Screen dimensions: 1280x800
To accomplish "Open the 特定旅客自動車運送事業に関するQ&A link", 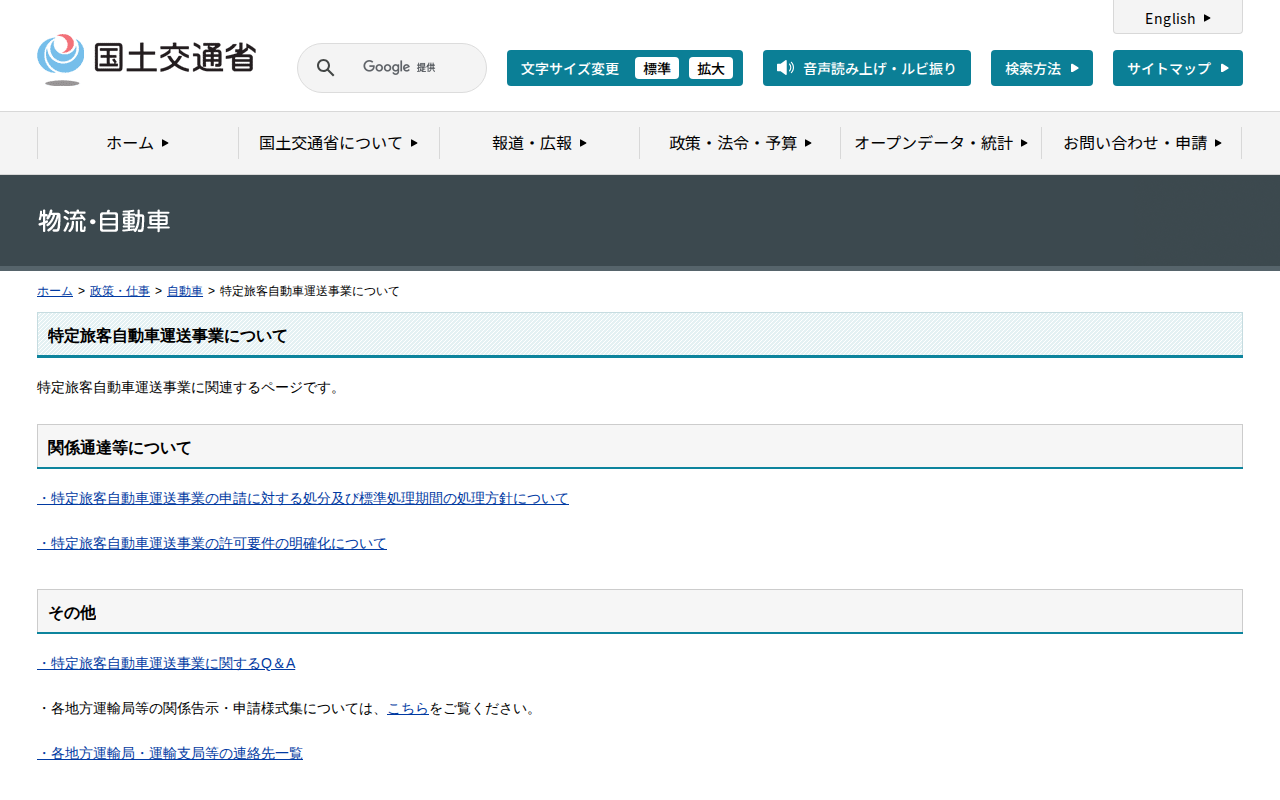I will [166, 663].
